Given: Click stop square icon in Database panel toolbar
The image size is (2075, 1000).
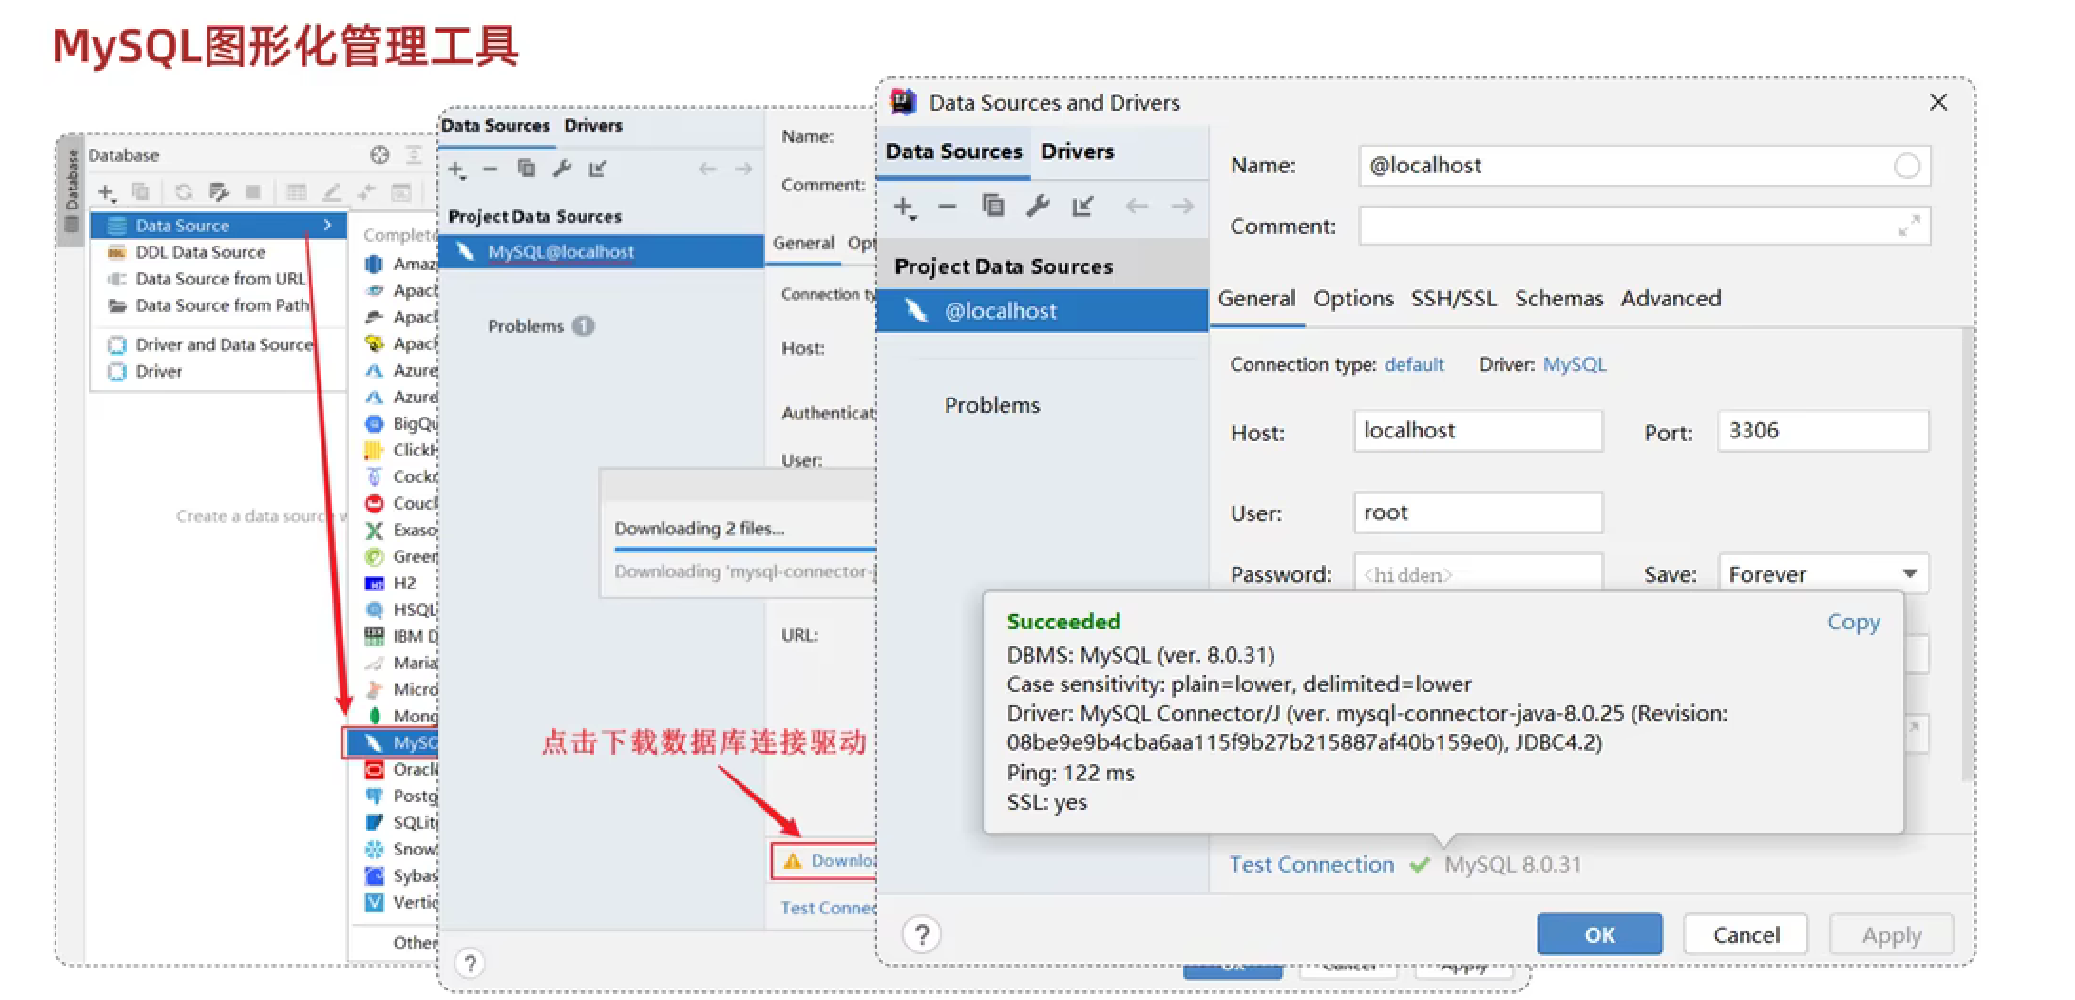Looking at the screenshot, I should coord(253,192).
